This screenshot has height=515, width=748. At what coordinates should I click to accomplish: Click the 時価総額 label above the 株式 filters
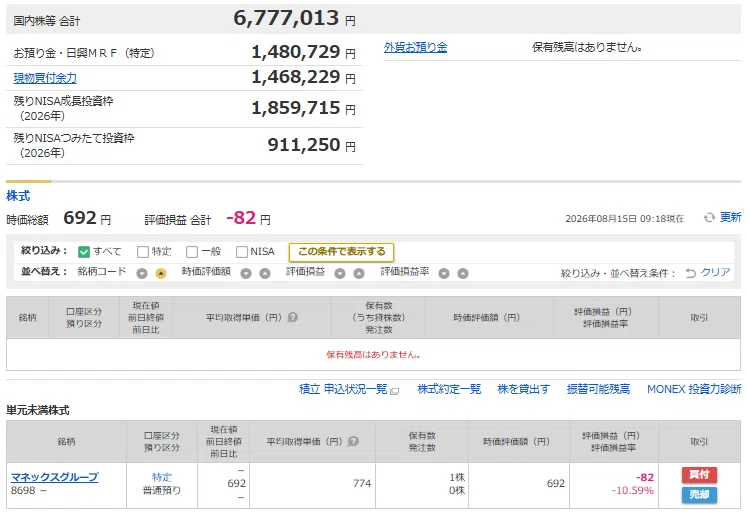(x=27, y=220)
